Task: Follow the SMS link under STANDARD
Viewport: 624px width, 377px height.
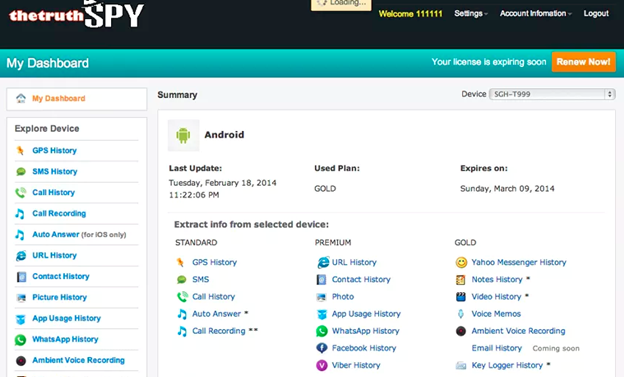Action: [201, 279]
